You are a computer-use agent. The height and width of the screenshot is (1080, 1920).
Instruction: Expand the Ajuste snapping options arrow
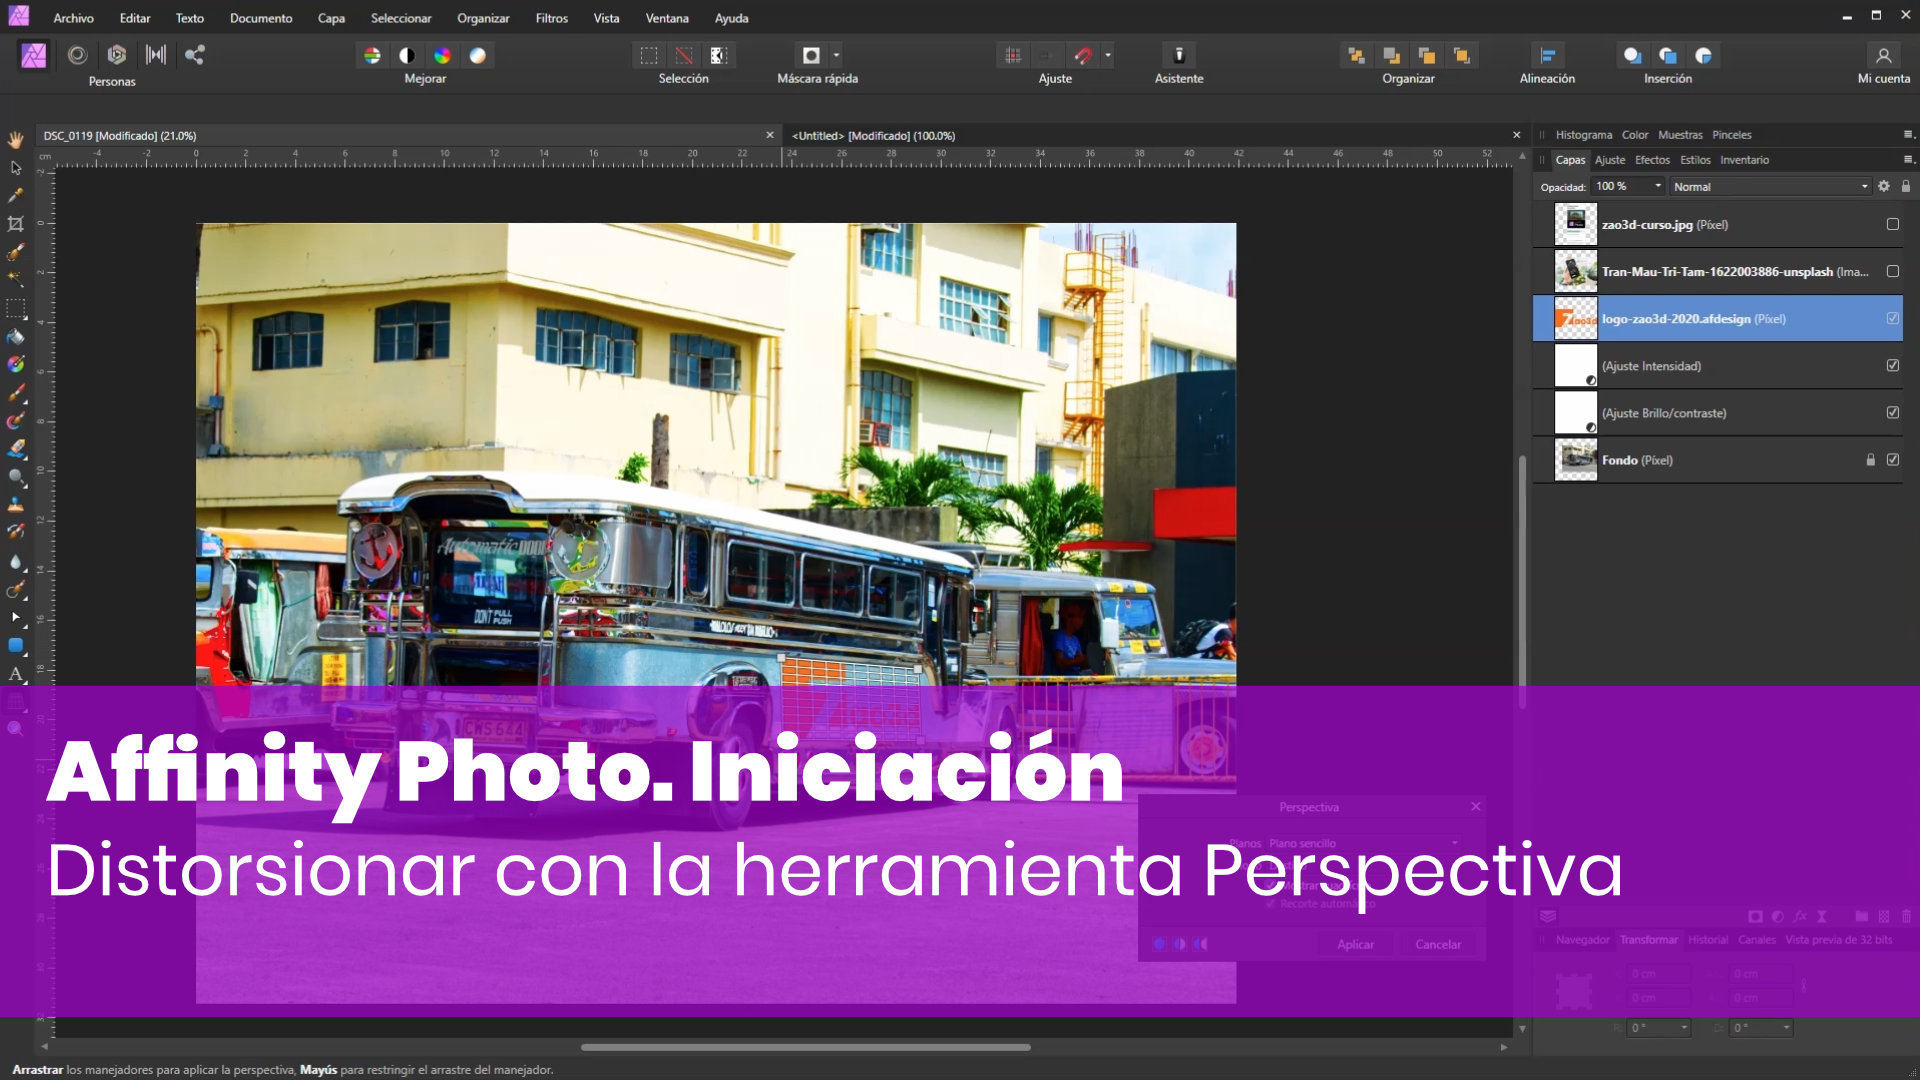tap(1107, 55)
